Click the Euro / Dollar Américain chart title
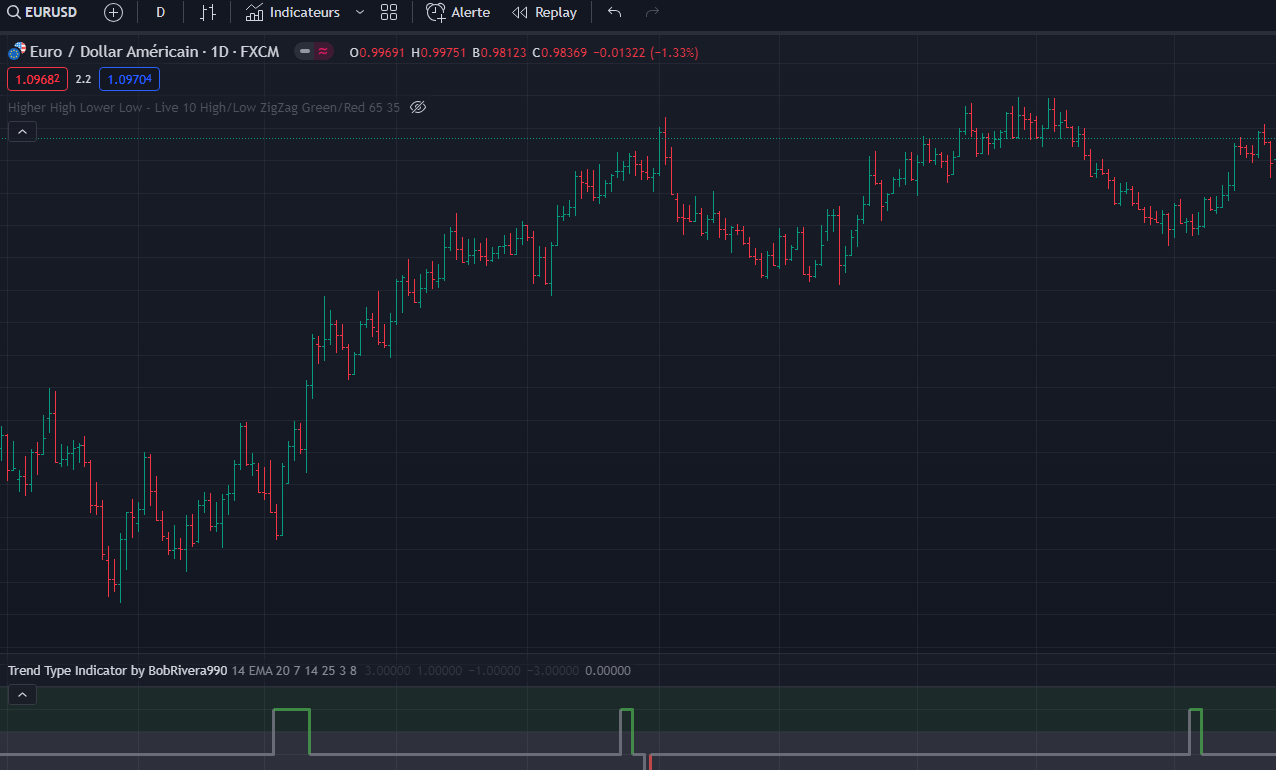 pos(154,52)
